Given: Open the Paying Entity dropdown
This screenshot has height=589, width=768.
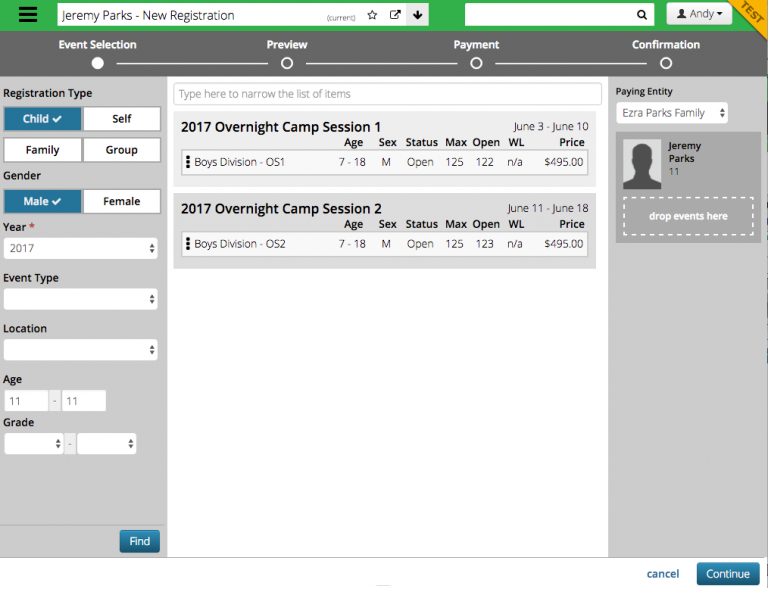Looking at the screenshot, I should [672, 113].
